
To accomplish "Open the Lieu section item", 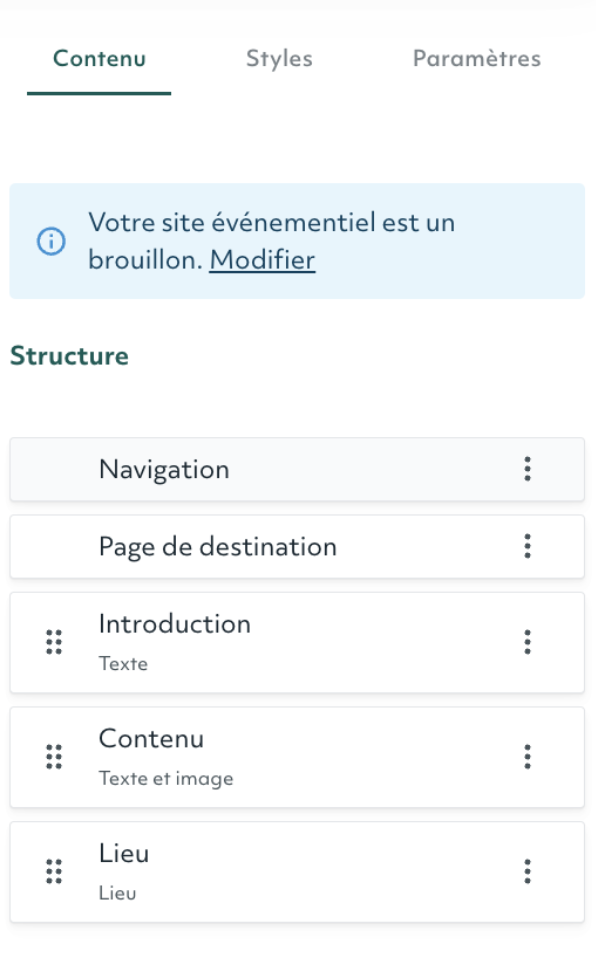I will pos(297,871).
